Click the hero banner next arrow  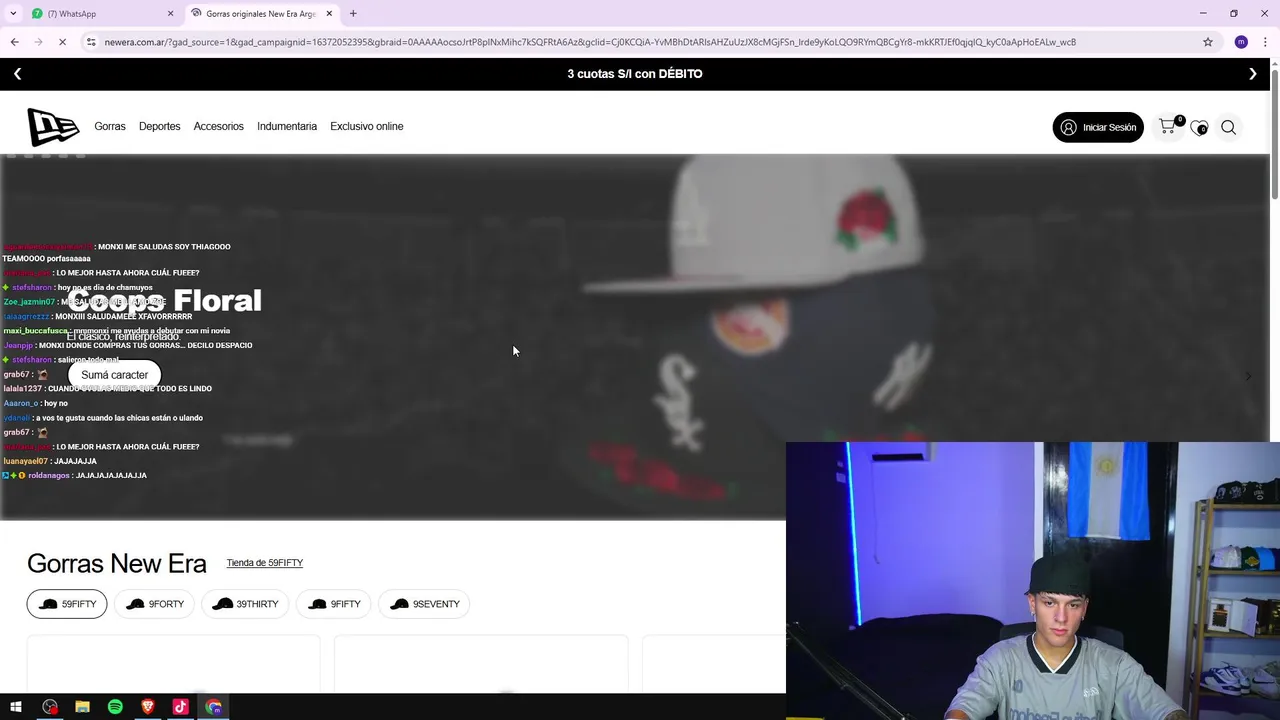(x=1248, y=376)
